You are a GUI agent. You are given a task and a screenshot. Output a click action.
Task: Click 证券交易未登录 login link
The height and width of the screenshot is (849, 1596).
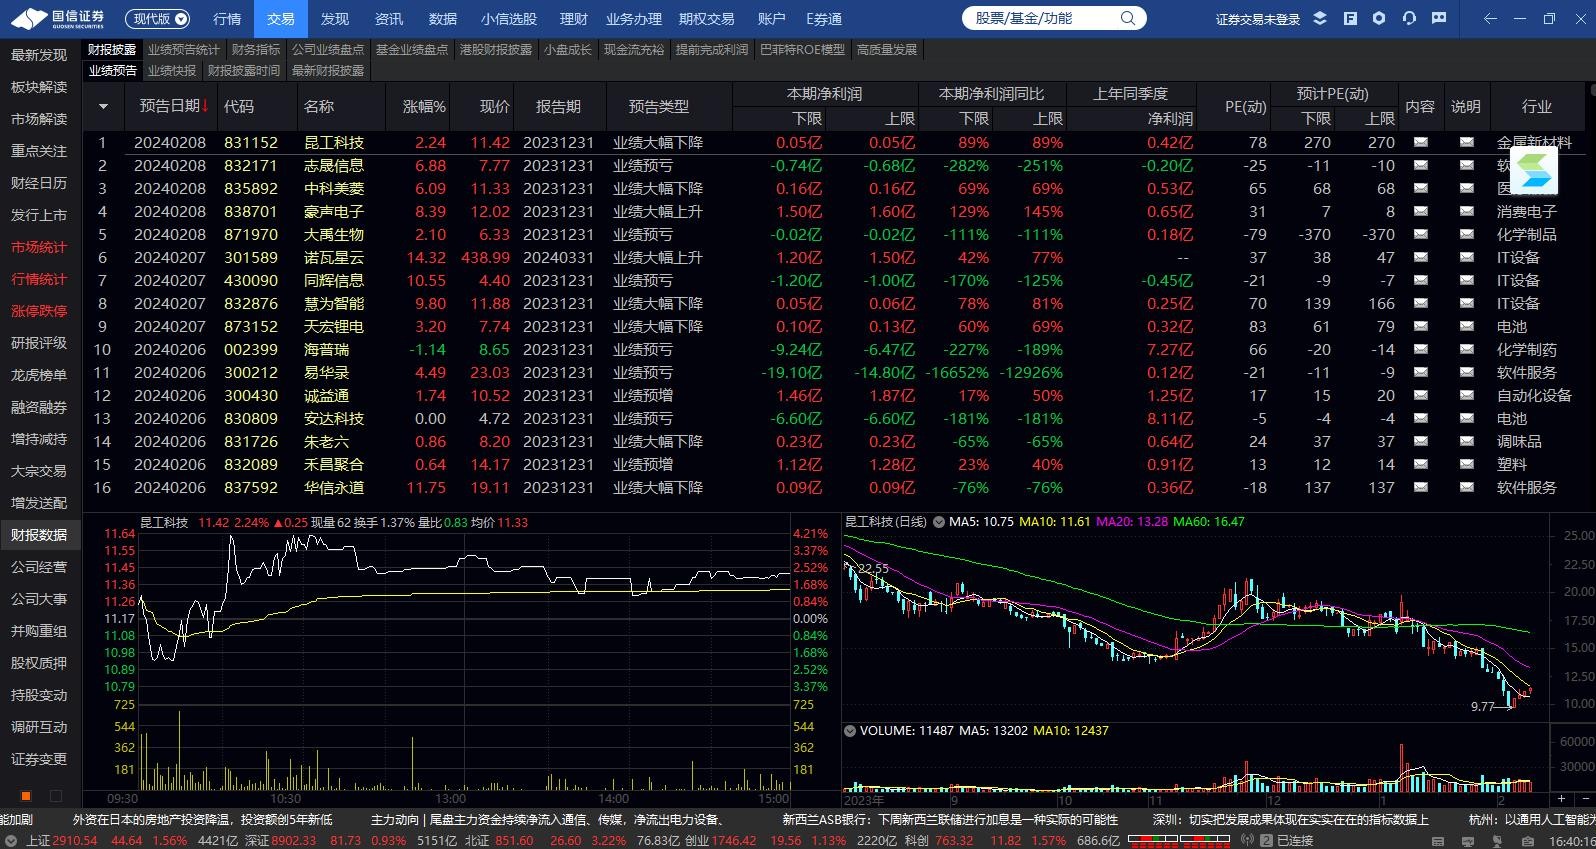tap(1258, 19)
